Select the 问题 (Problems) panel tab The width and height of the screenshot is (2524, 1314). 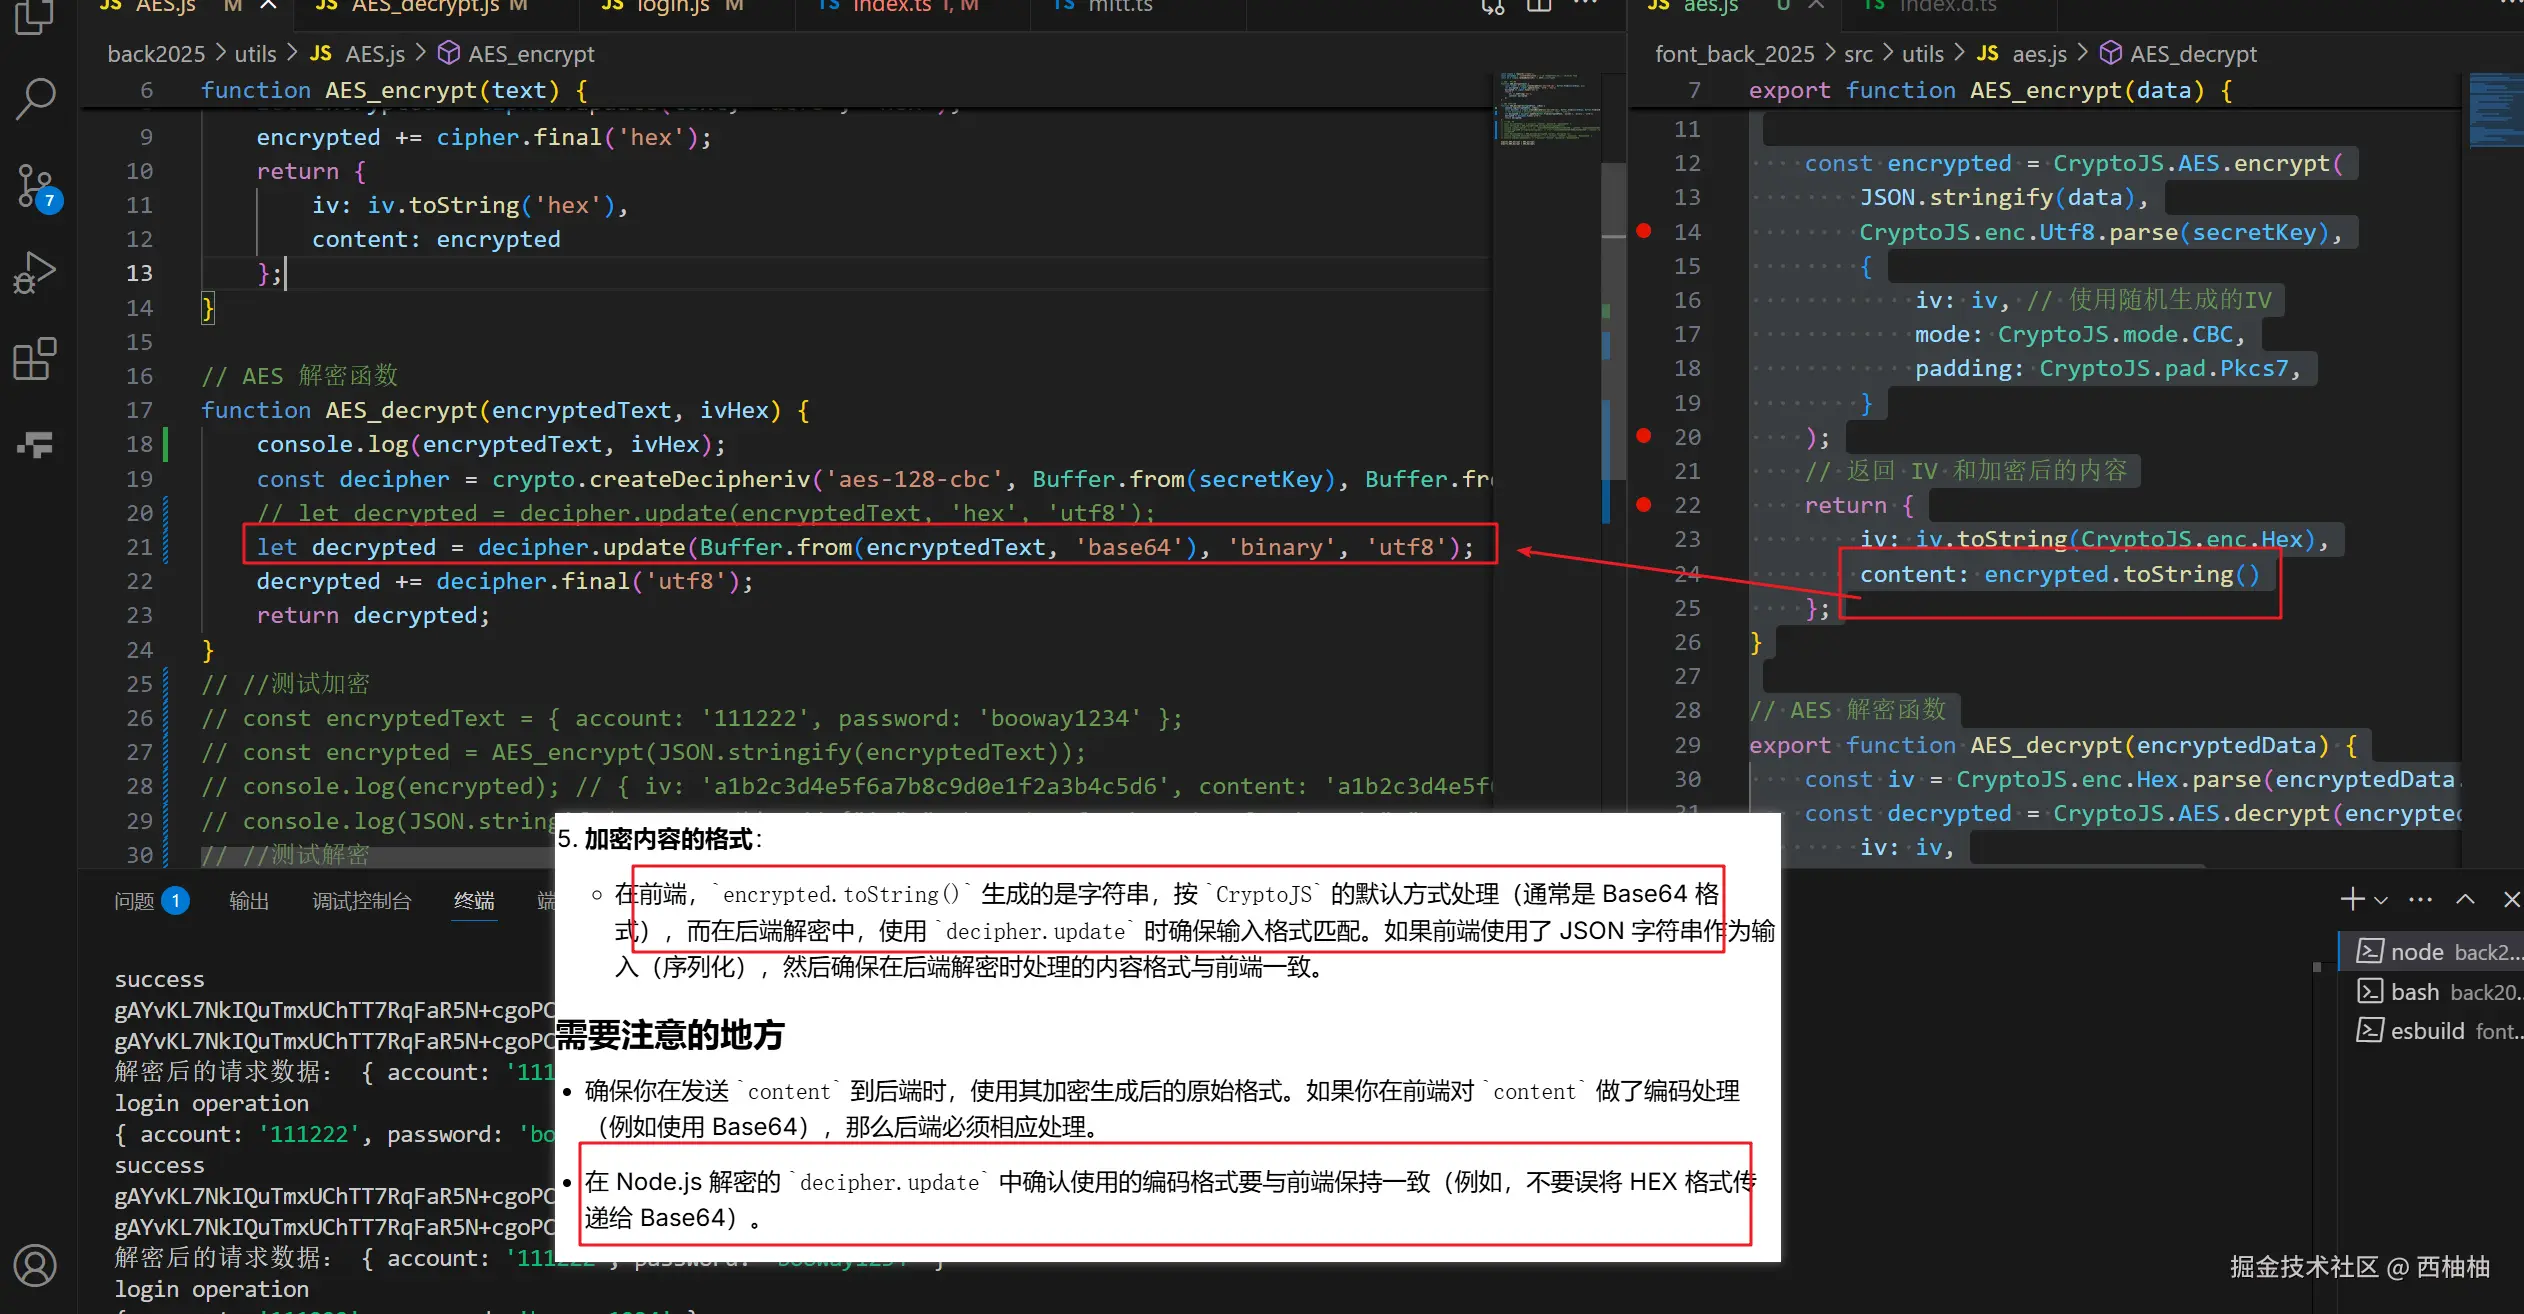point(135,901)
